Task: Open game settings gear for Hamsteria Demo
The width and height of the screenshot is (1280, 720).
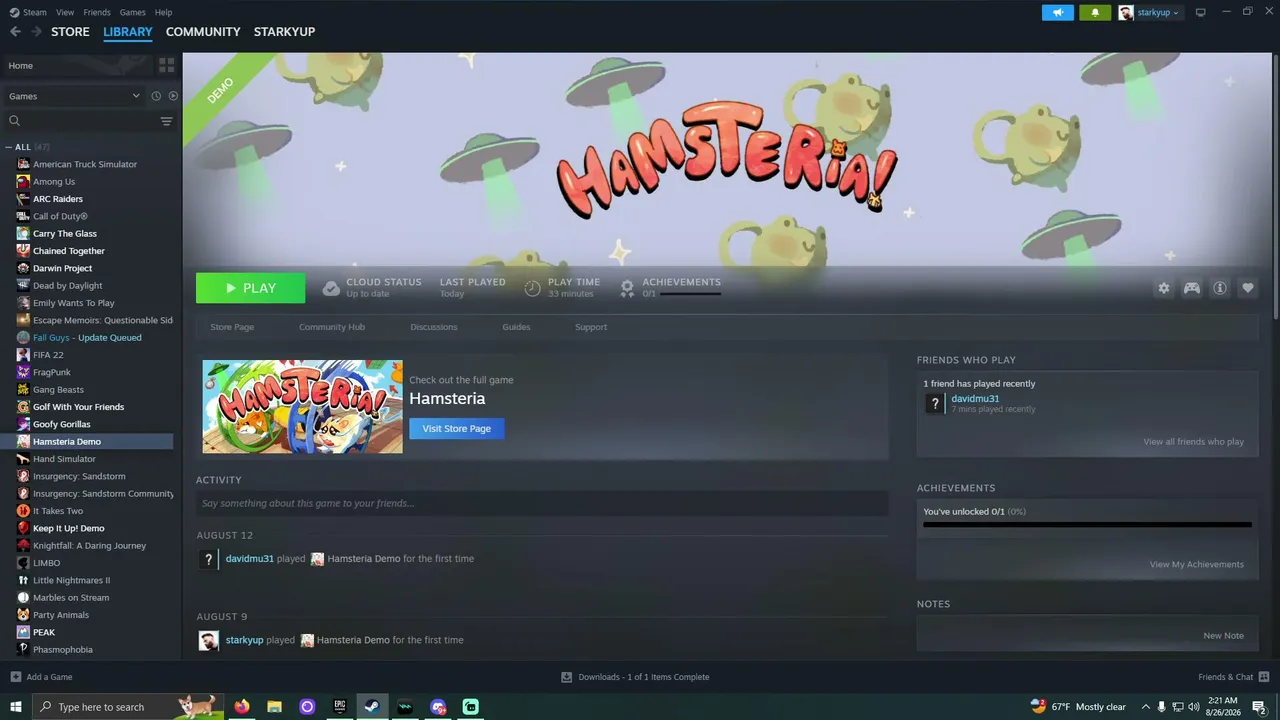Action: [x=1164, y=288]
